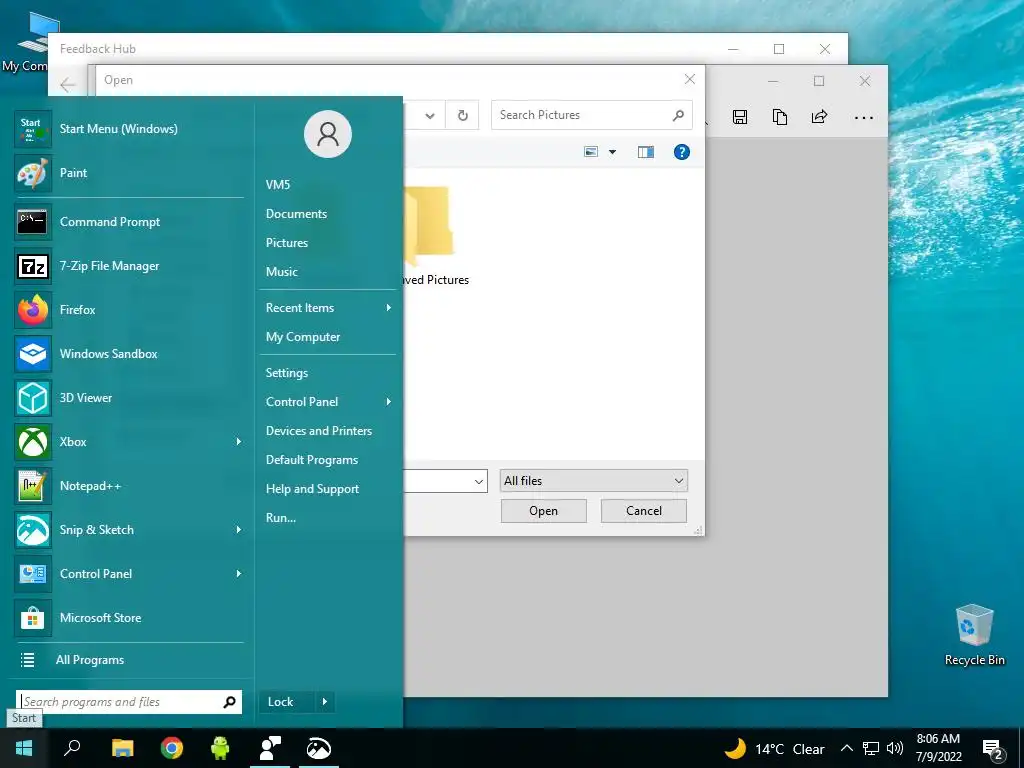Viewport: 1024px width, 768px height.
Task: Click the network tray icon
Action: pyautogui.click(x=871, y=748)
